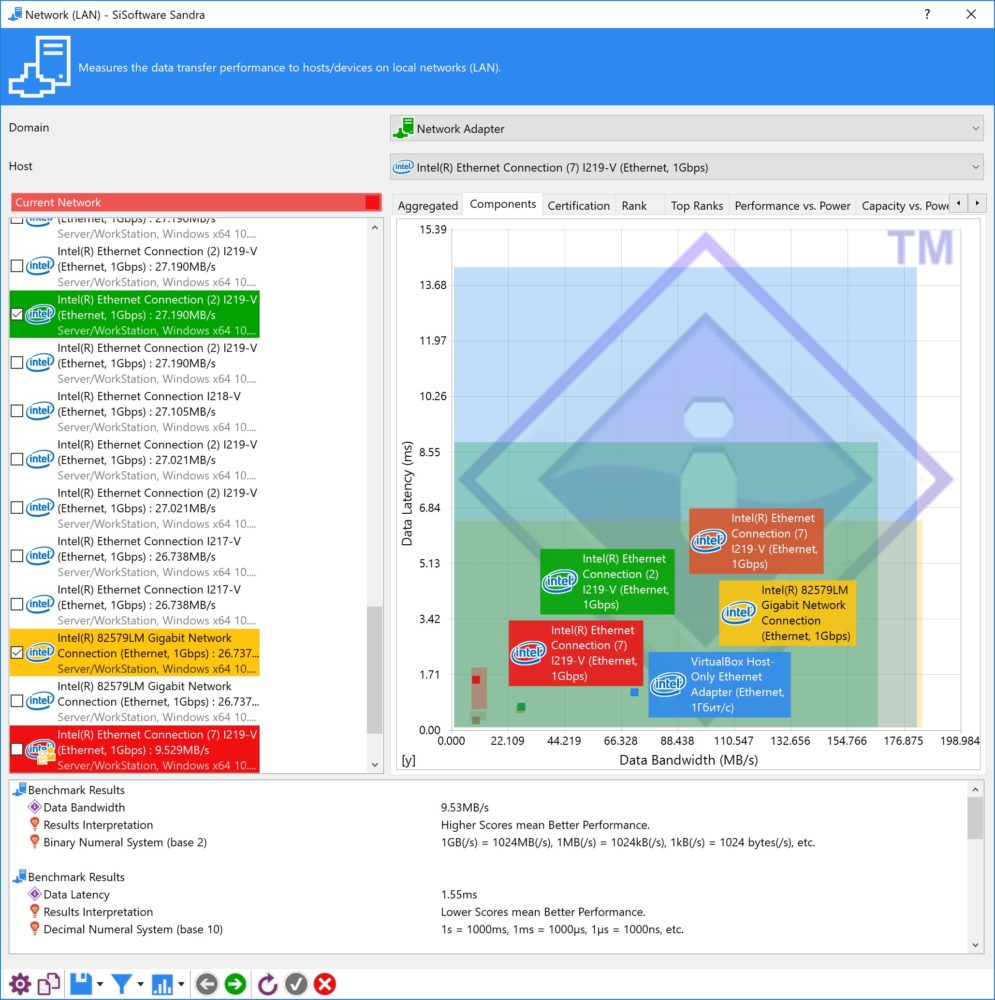Click Intel logo in green chart label
995x1000 pixels.
click(x=559, y=581)
